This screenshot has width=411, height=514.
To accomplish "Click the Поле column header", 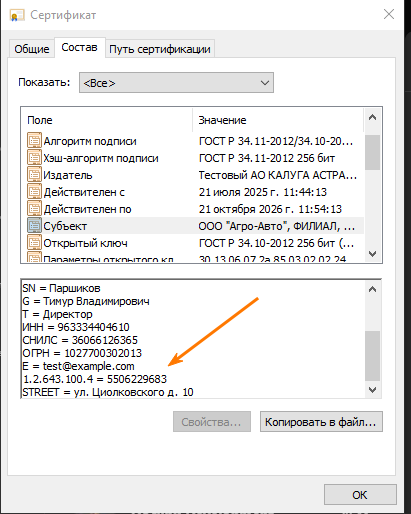I will tap(107, 120).
